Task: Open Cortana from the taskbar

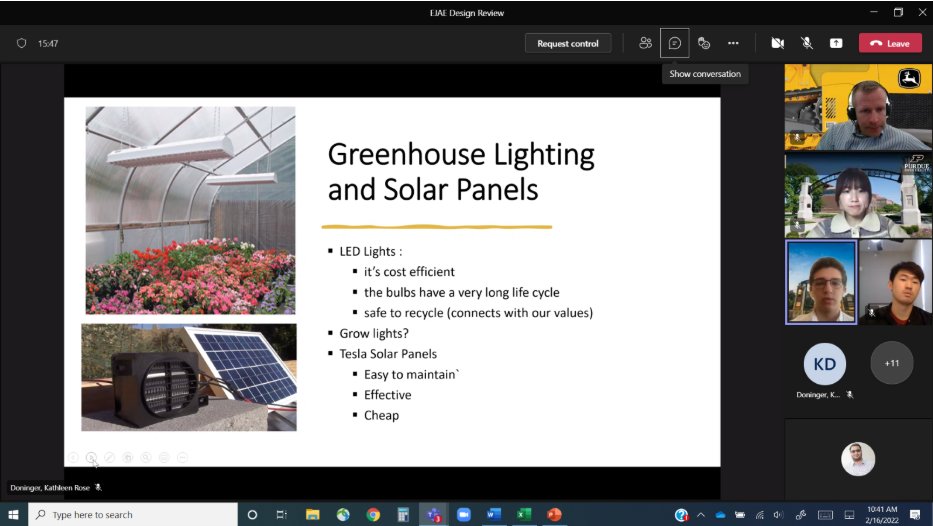Action: click(252, 515)
